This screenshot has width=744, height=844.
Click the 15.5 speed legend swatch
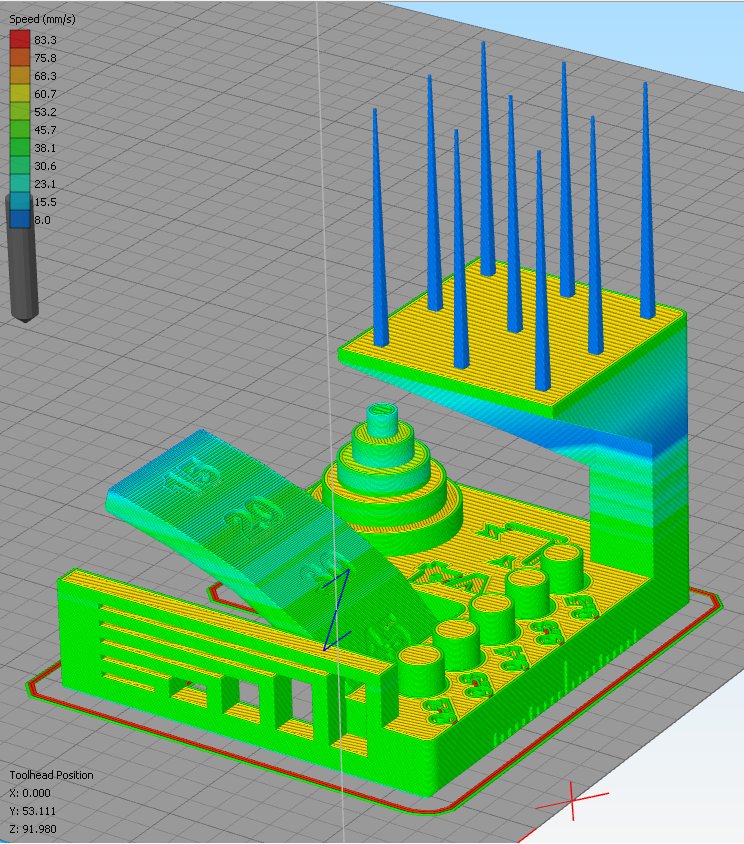coord(20,202)
